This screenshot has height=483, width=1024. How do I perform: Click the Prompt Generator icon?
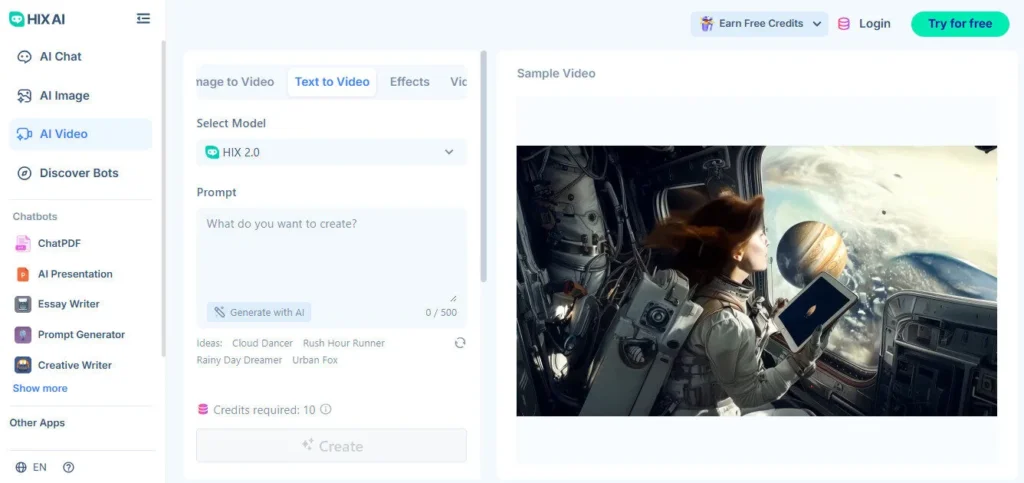tap(23, 335)
